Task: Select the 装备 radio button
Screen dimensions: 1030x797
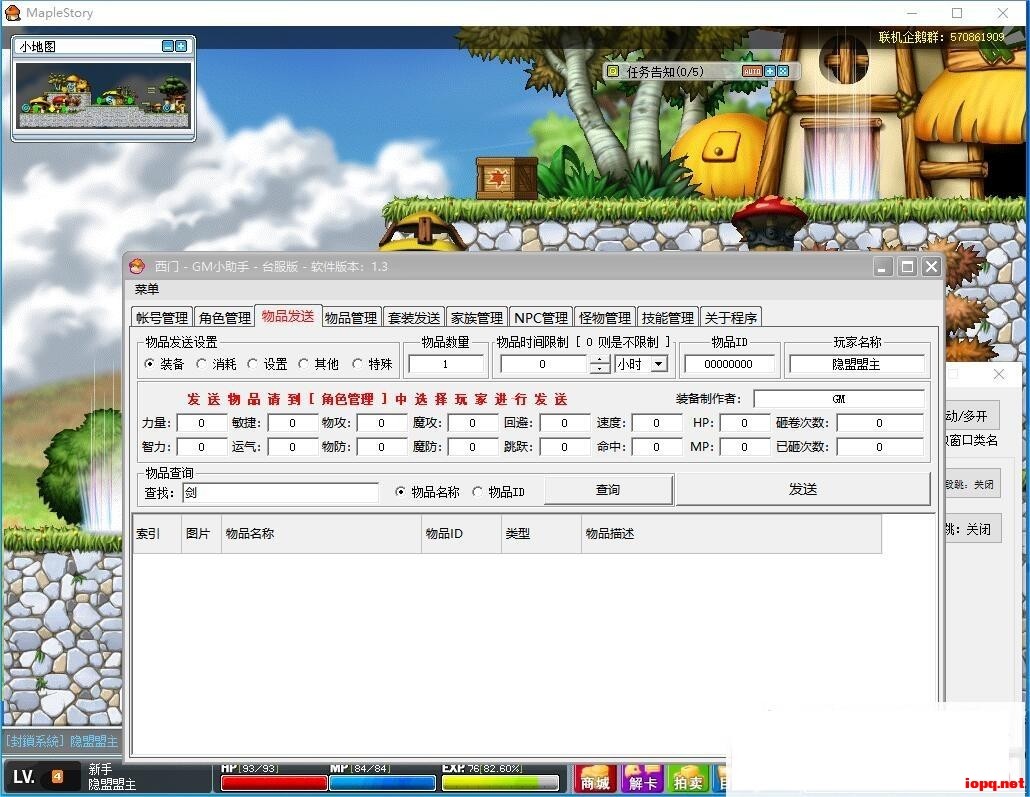Action: click(150, 364)
